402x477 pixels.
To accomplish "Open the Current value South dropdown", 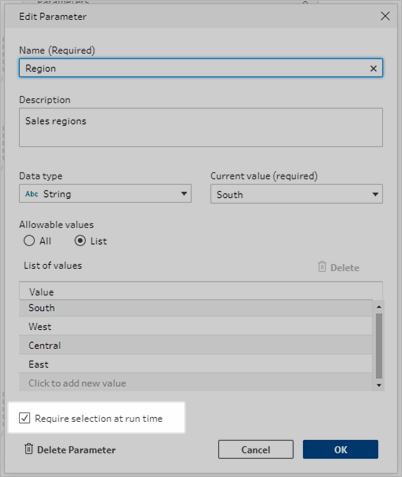I will tap(296, 194).
